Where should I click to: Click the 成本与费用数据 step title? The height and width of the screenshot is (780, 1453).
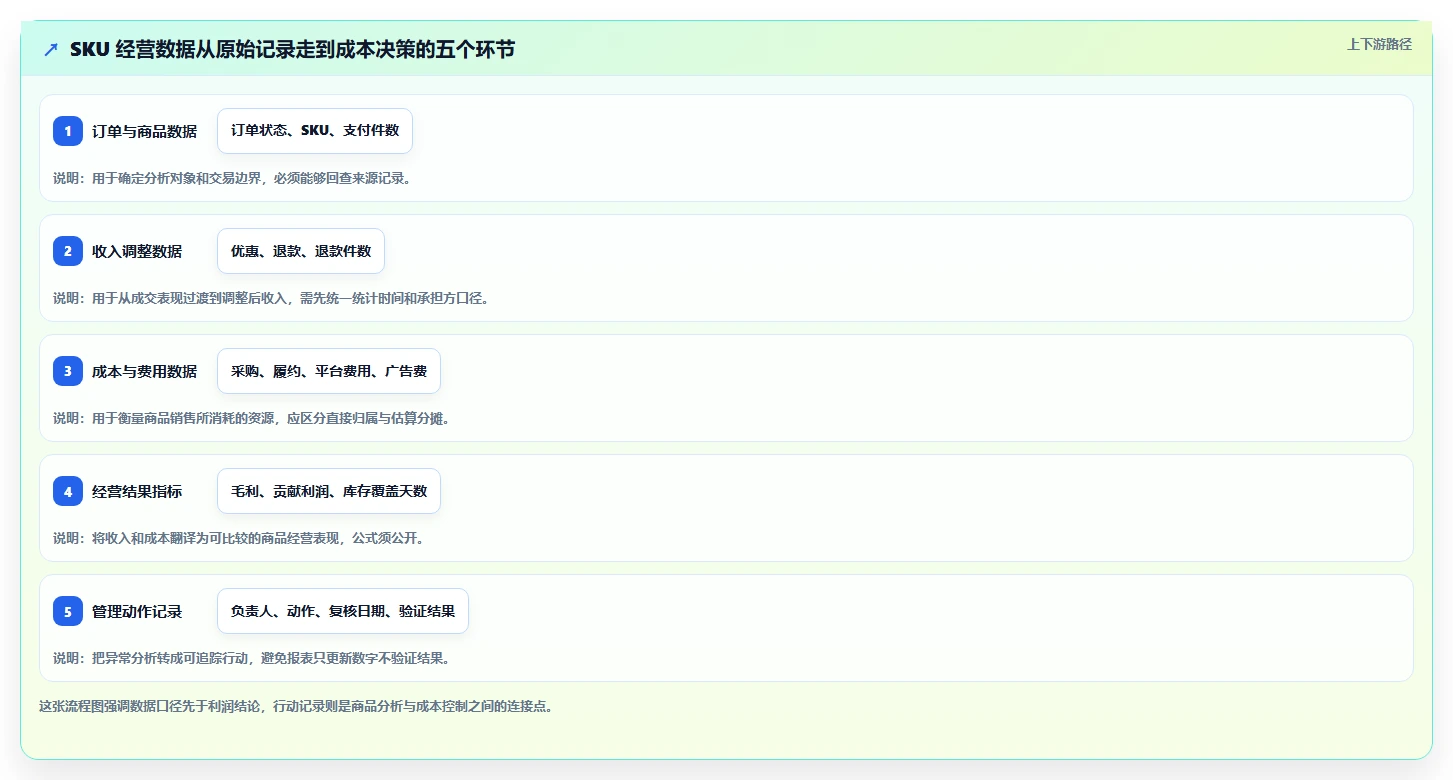pos(145,371)
